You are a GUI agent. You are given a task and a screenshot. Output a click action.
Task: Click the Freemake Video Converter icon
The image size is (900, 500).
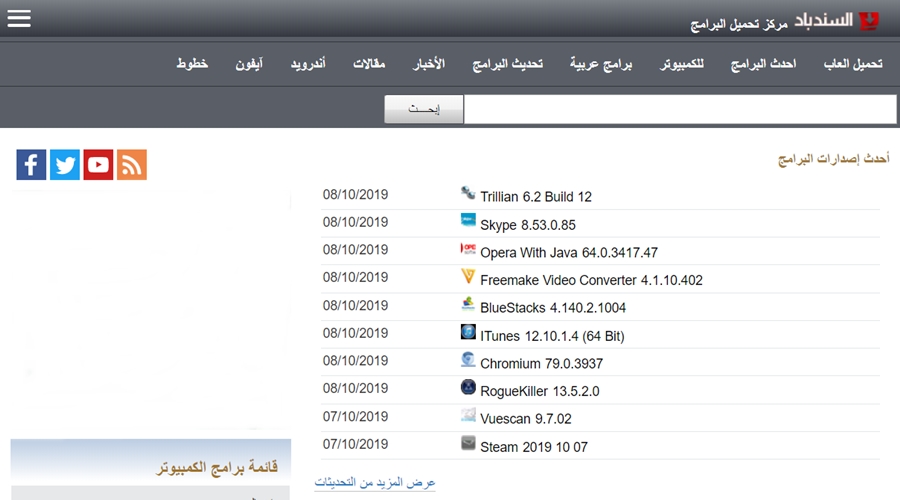click(x=468, y=276)
